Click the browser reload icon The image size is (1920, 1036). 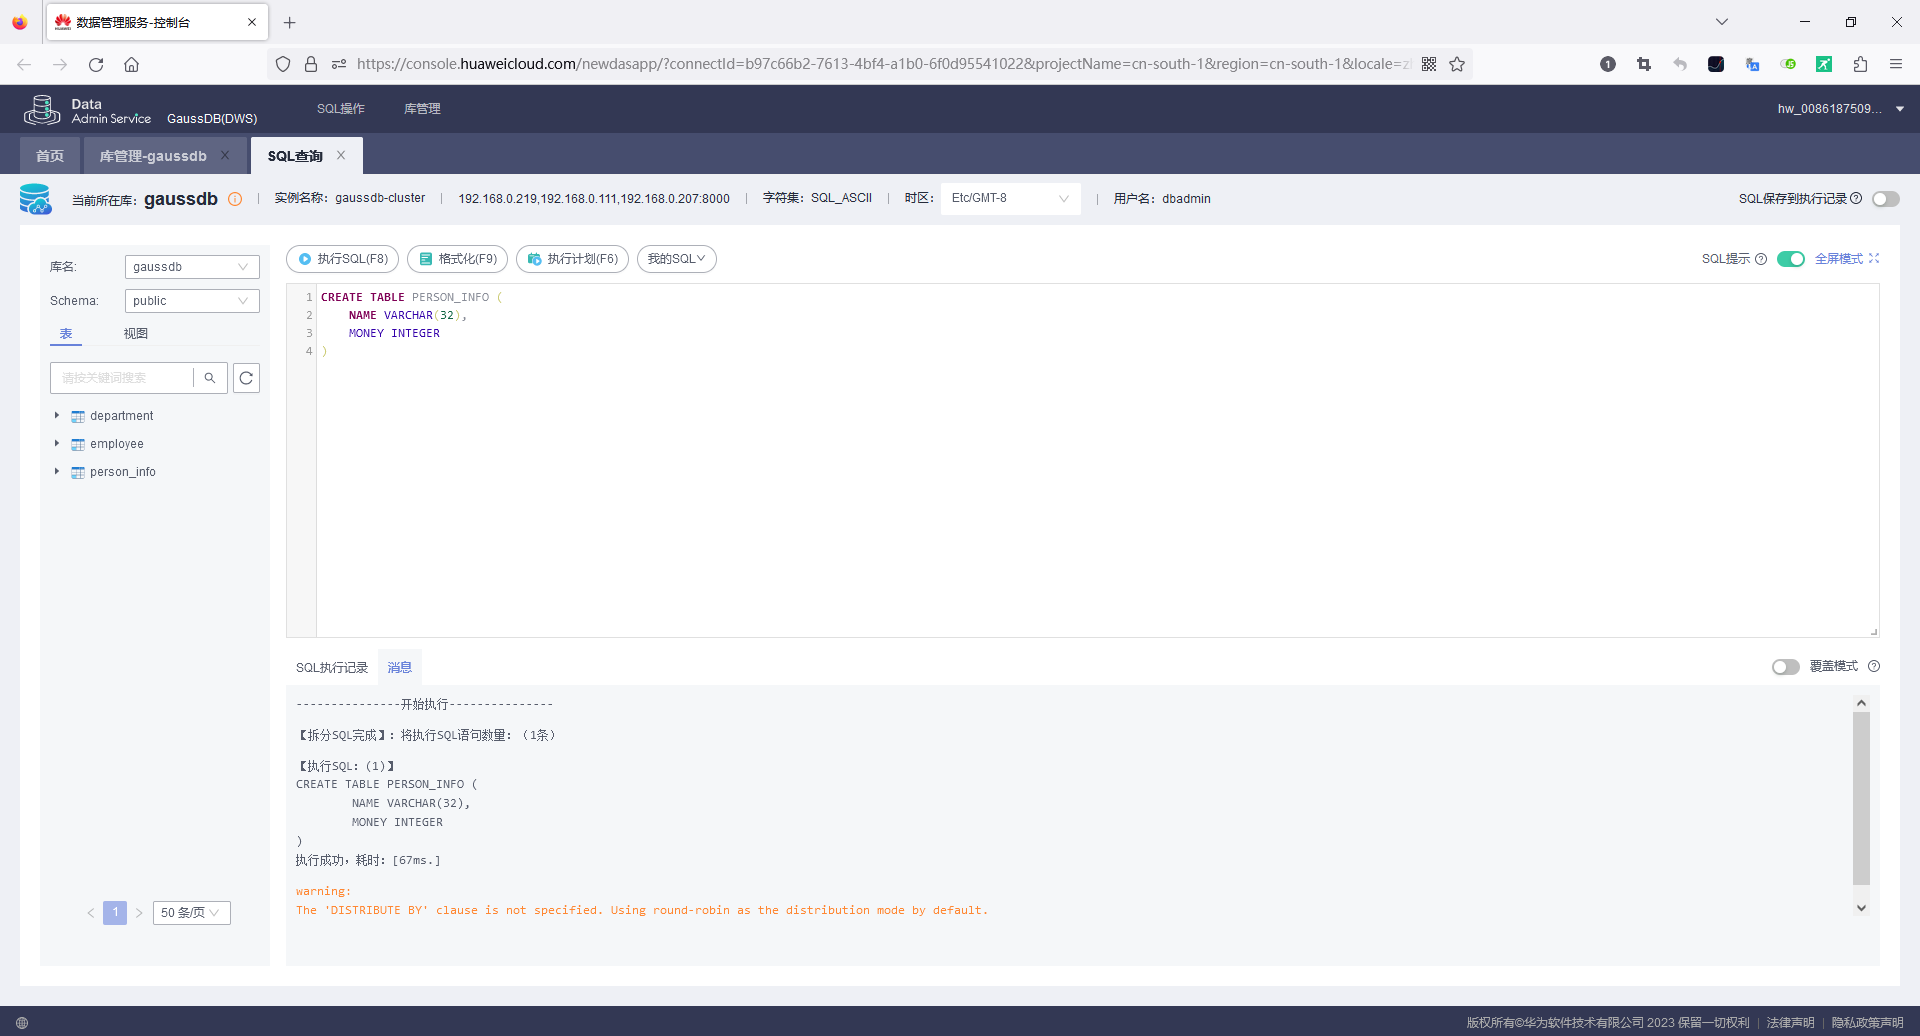point(96,64)
